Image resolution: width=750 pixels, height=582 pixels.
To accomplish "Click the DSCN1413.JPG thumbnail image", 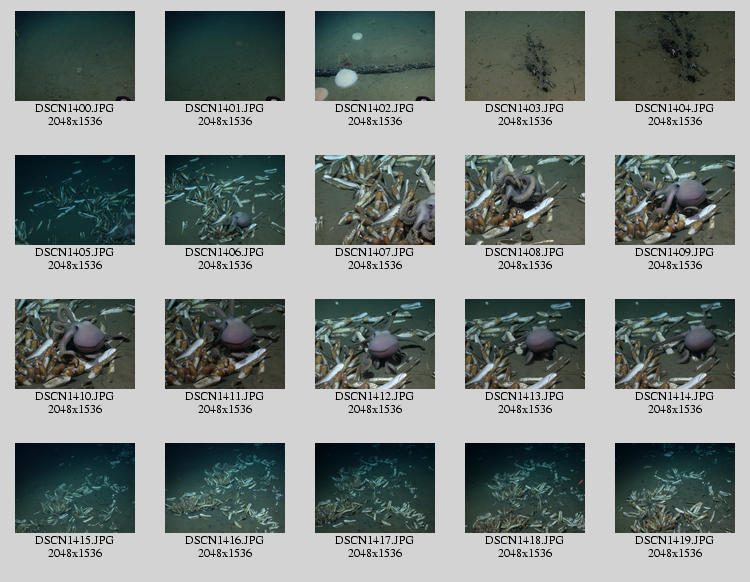I will pyautogui.click(x=525, y=344).
